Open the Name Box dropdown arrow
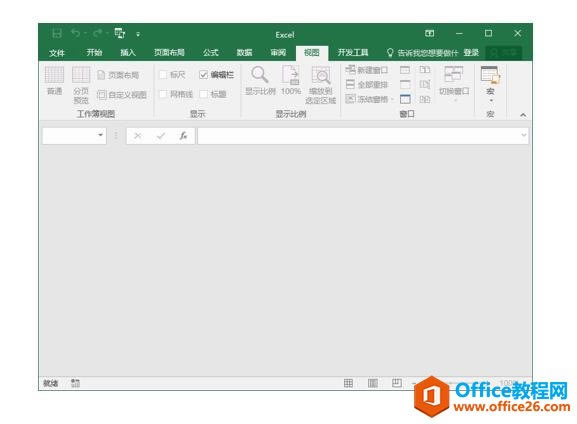Image resolution: width=577 pixels, height=424 pixels. pos(100,135)
